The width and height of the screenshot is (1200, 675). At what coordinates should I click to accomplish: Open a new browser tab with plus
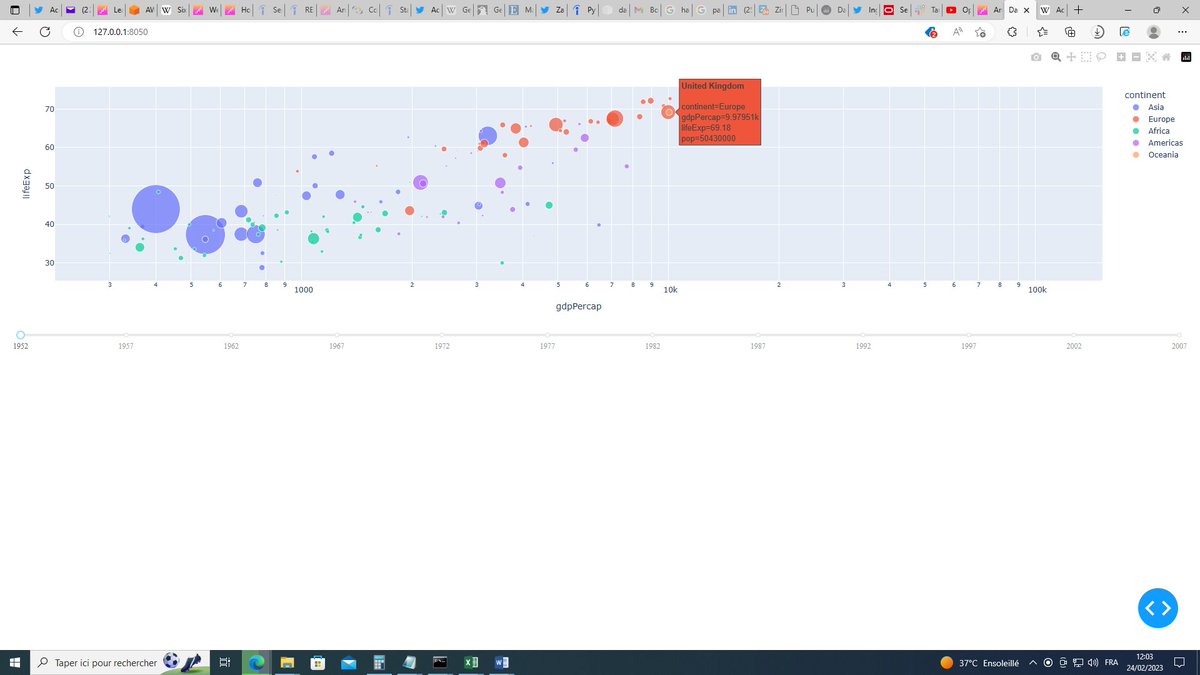(1078, 10)
